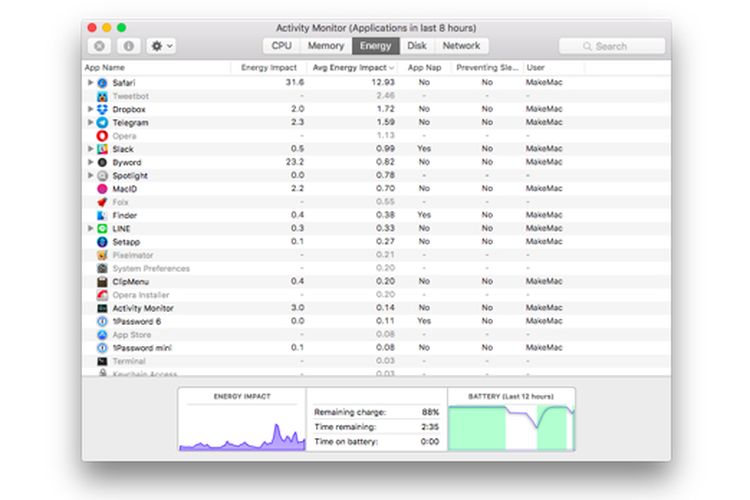Screen dimensions: 750x500
Task: Click the Terminal app icon
Action: 102,361
